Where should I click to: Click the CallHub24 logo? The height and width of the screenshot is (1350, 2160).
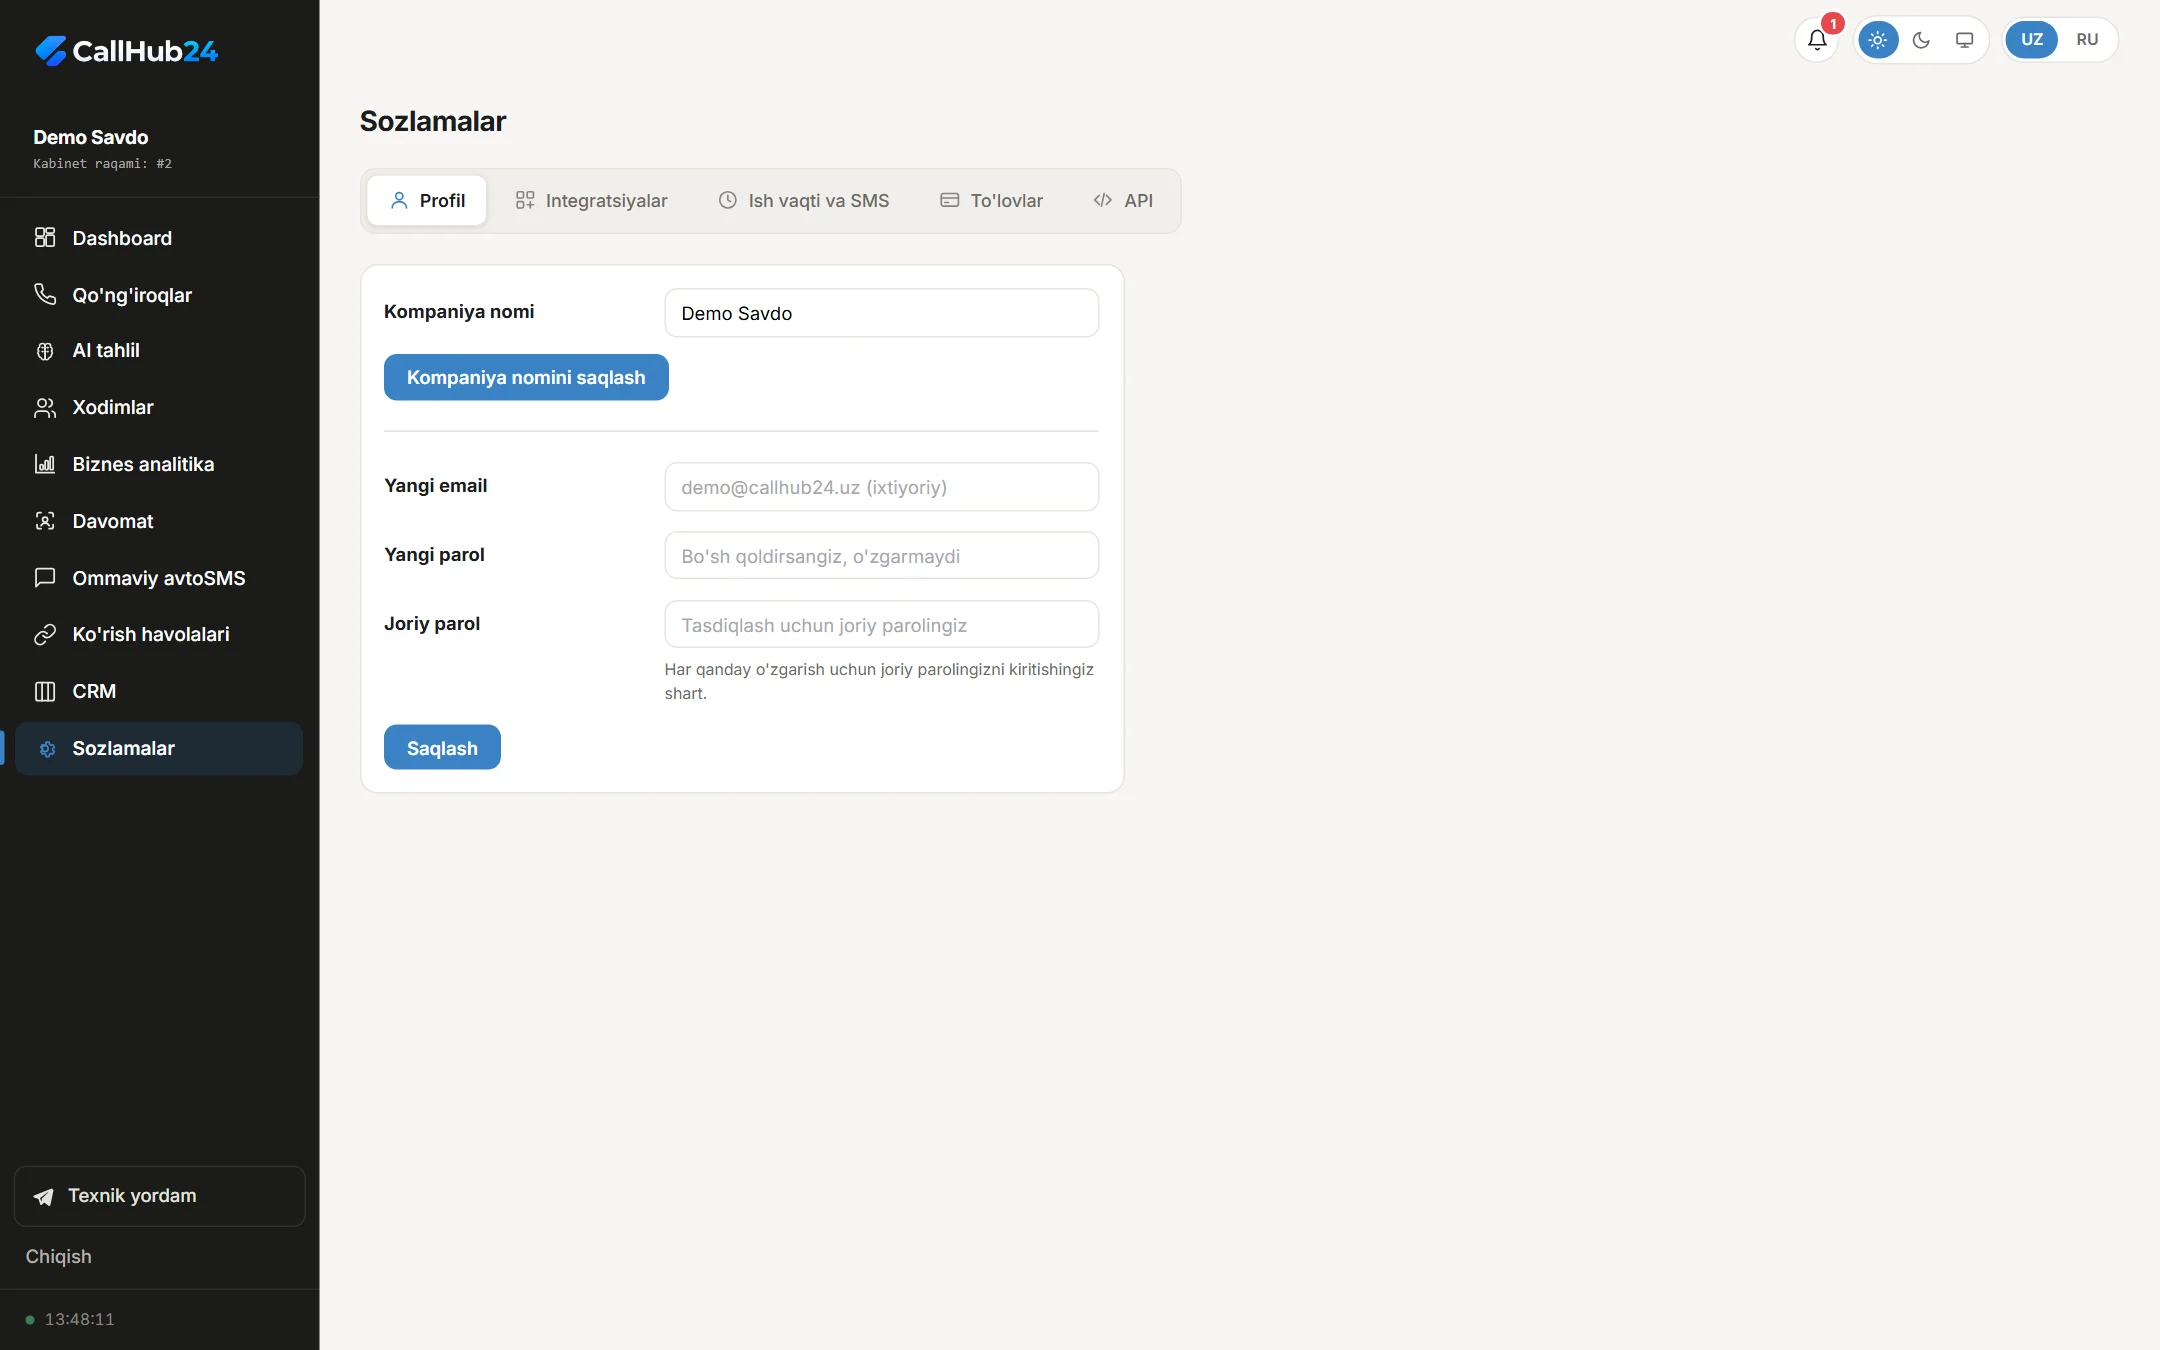127,51
